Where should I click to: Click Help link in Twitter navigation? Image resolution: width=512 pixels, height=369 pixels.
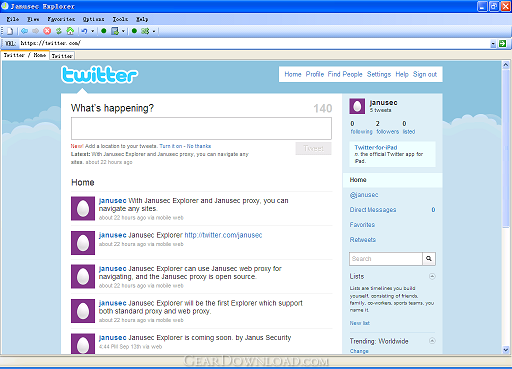tap(402, 74)
